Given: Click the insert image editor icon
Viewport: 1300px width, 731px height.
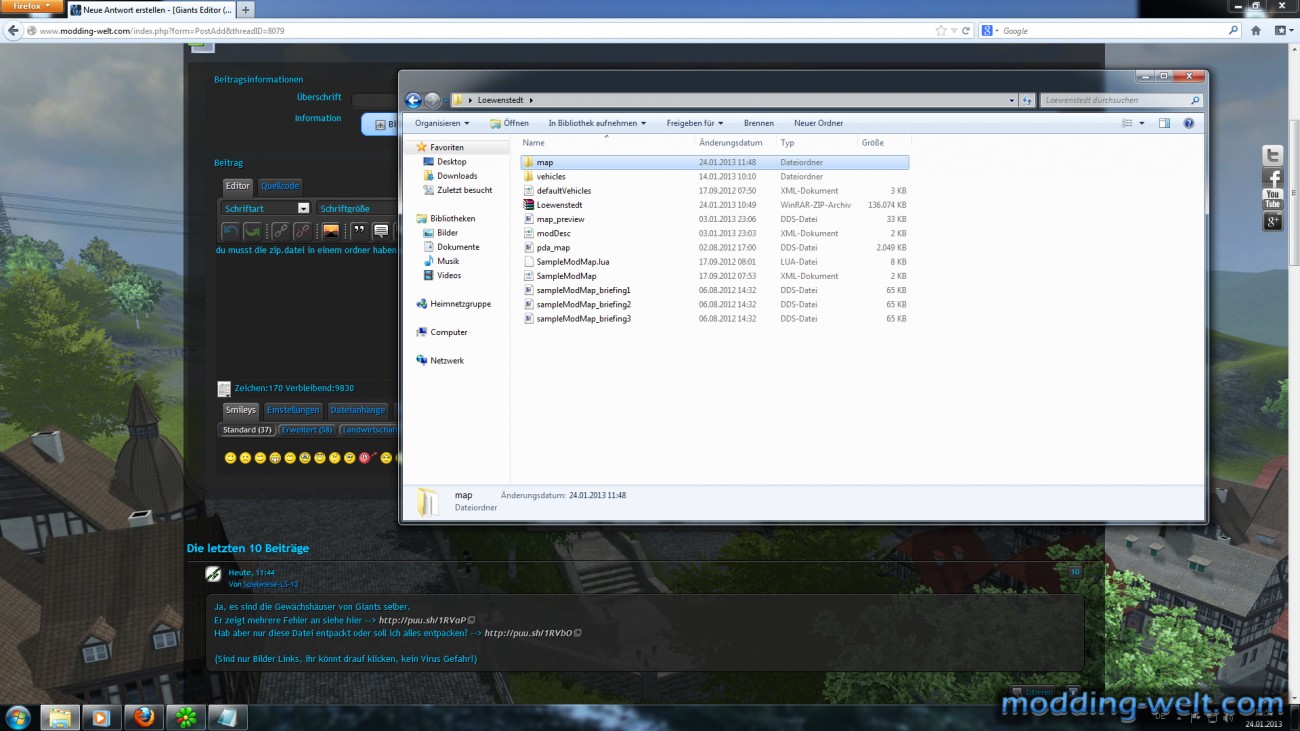Looking at the screenshot, I should click(330, 231).
